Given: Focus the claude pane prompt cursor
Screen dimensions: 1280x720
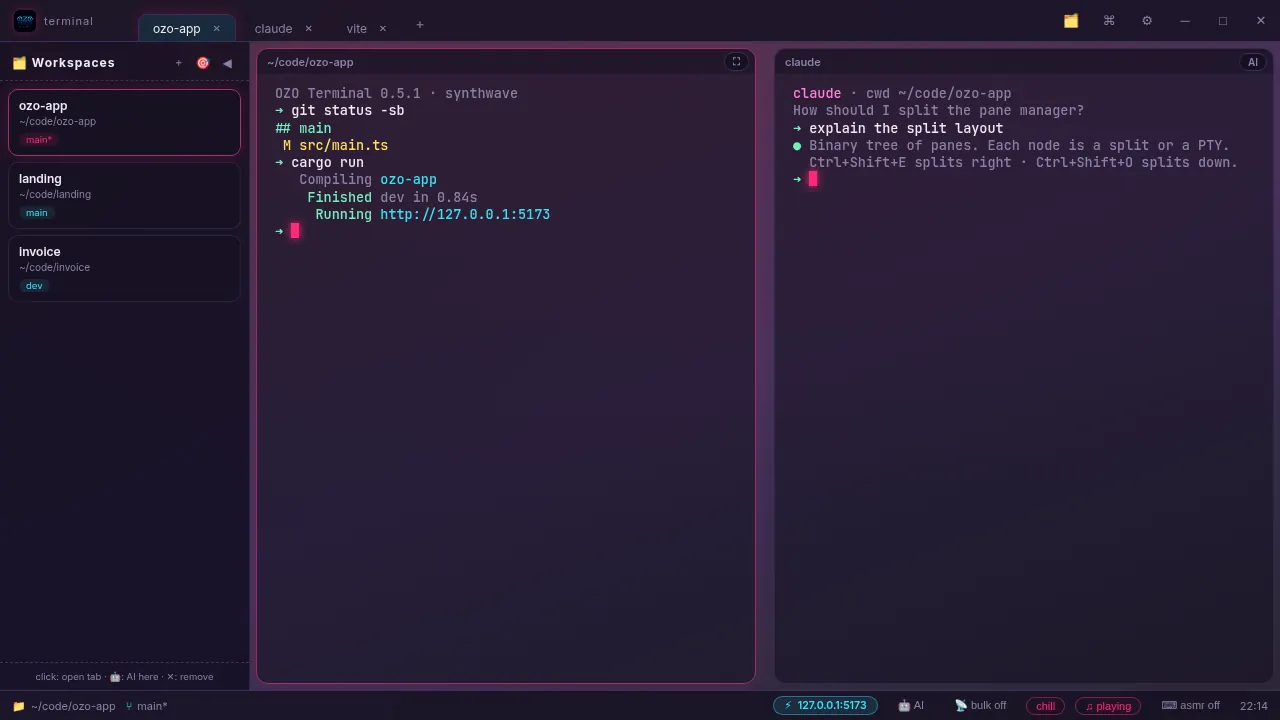Looking at the screenshot, I should [813, 179].
